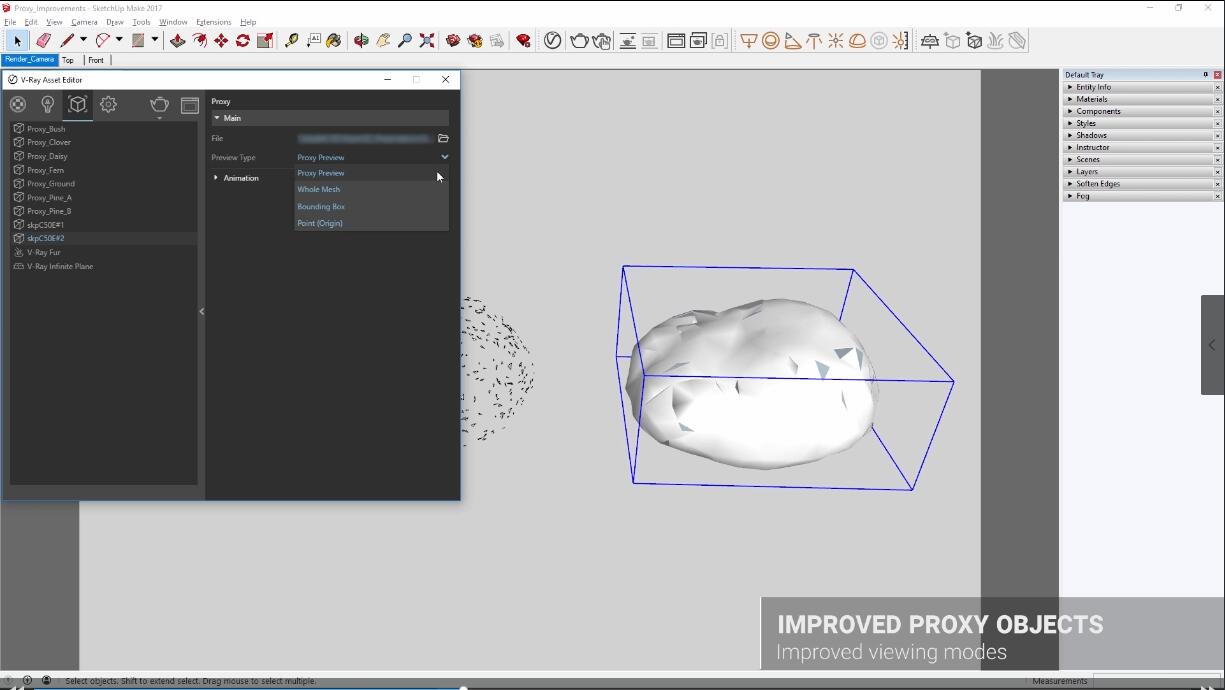
Task: Open Lights tab in V-Ray Asset Editor
Action: pos(47,105)
